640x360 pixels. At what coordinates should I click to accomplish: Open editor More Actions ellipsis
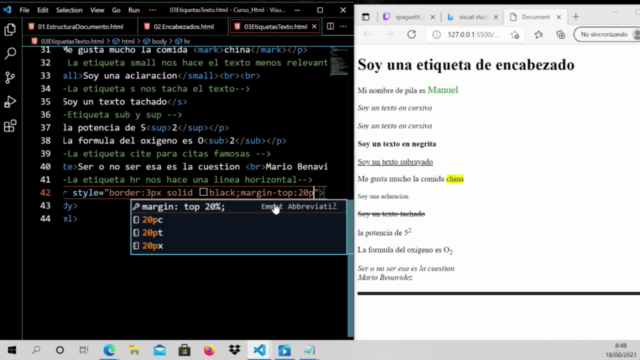[343, 26]
